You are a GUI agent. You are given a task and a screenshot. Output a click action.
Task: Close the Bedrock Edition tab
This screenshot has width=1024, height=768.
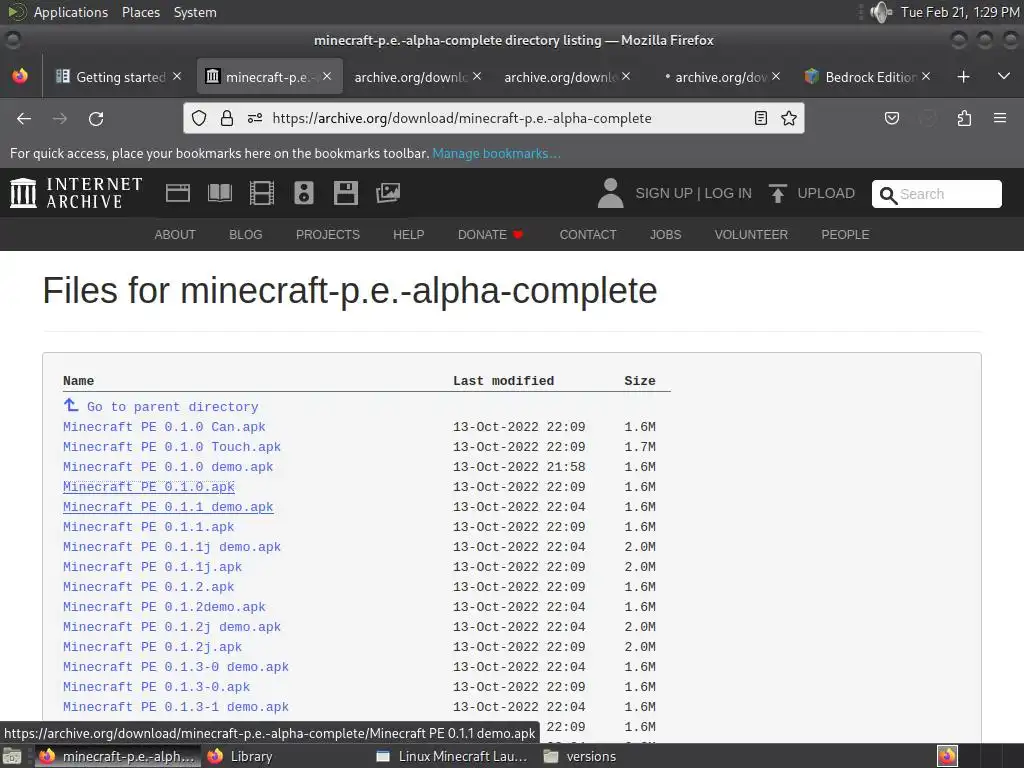(x=926, y=76)
